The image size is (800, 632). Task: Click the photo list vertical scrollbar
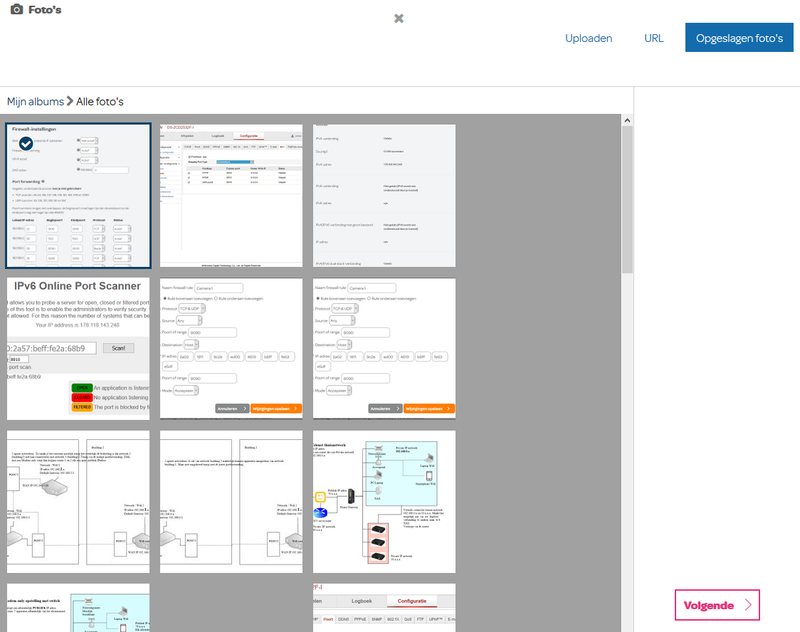[627, 199]
